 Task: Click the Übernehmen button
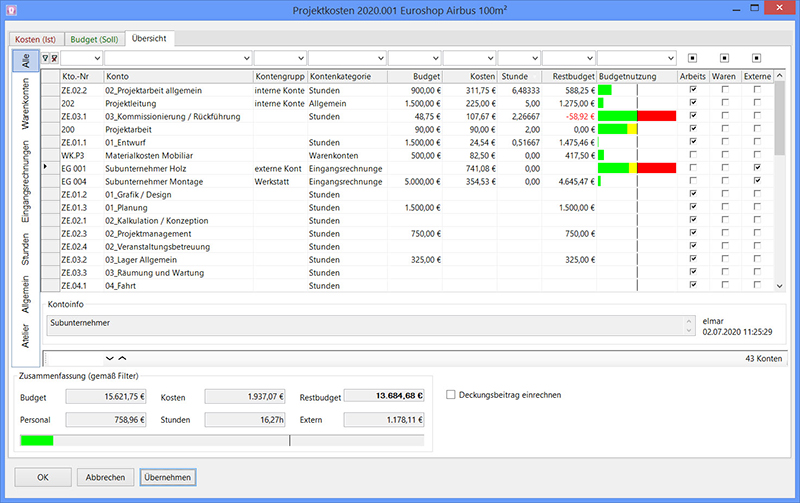[167, 477]
